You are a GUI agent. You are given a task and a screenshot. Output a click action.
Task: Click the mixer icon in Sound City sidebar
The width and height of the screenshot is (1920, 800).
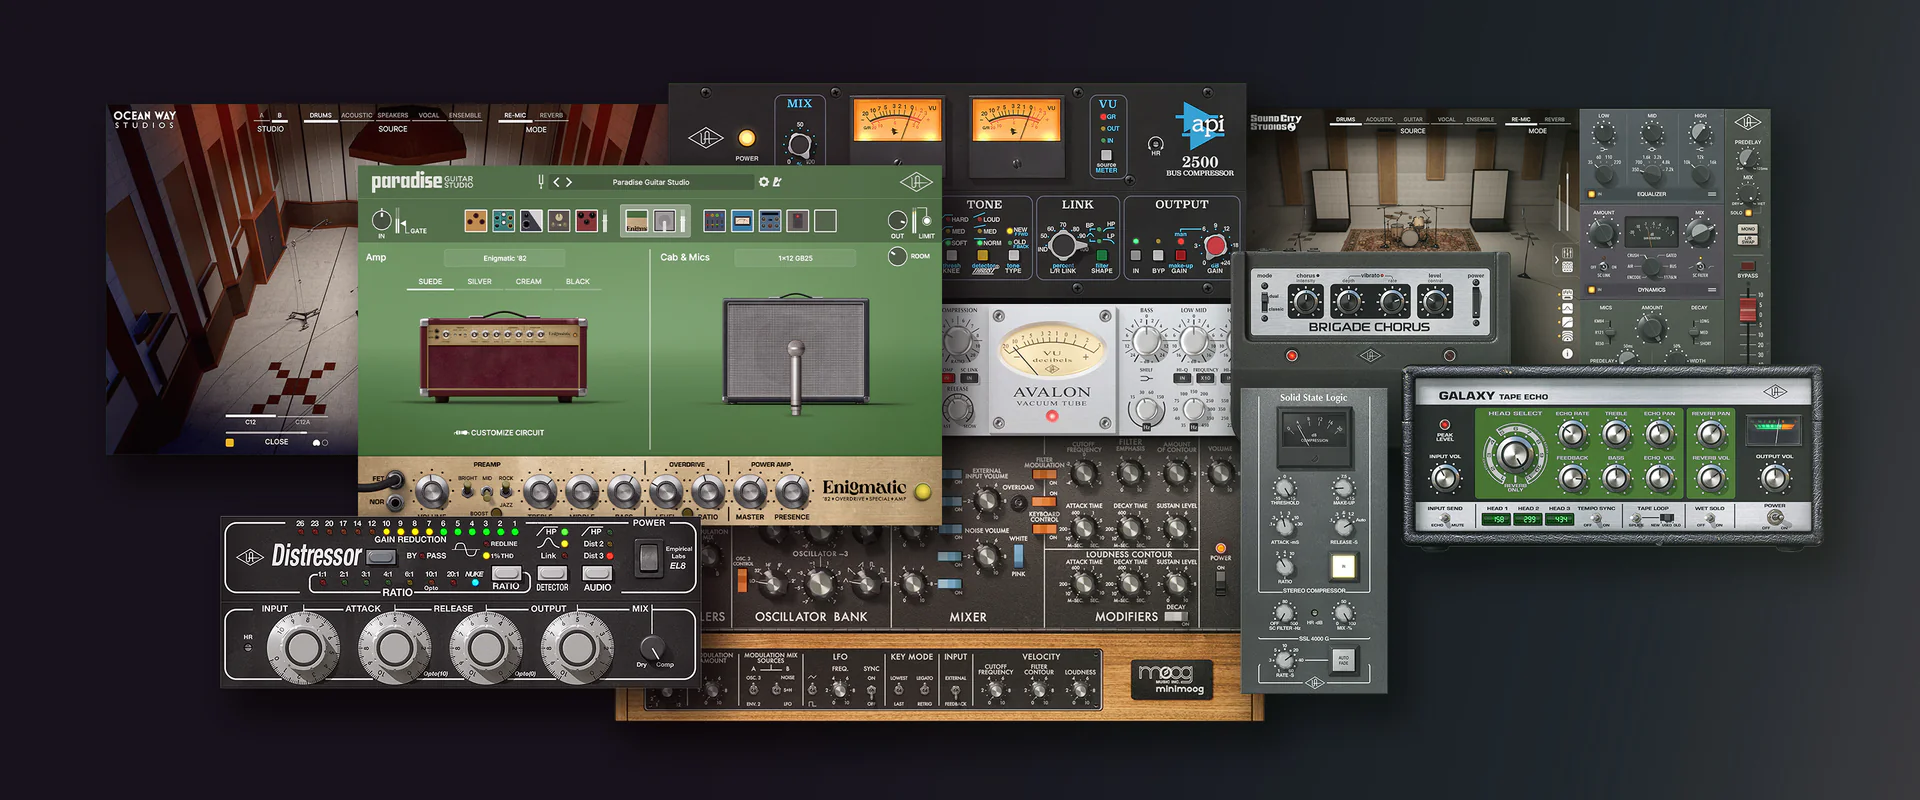coord(1567,253)
